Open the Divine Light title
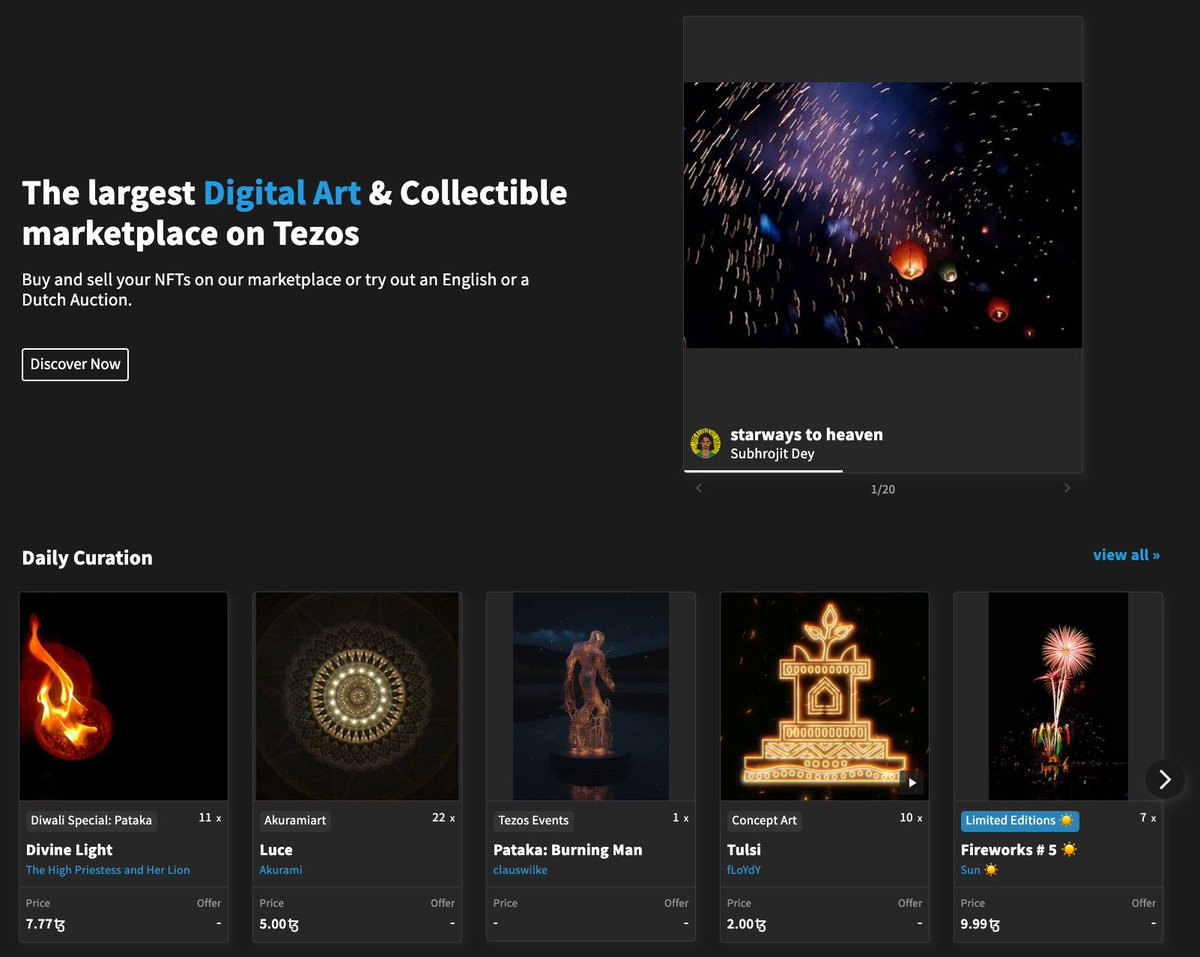This screenshot has width=1200, height=957. click(69, 850)
